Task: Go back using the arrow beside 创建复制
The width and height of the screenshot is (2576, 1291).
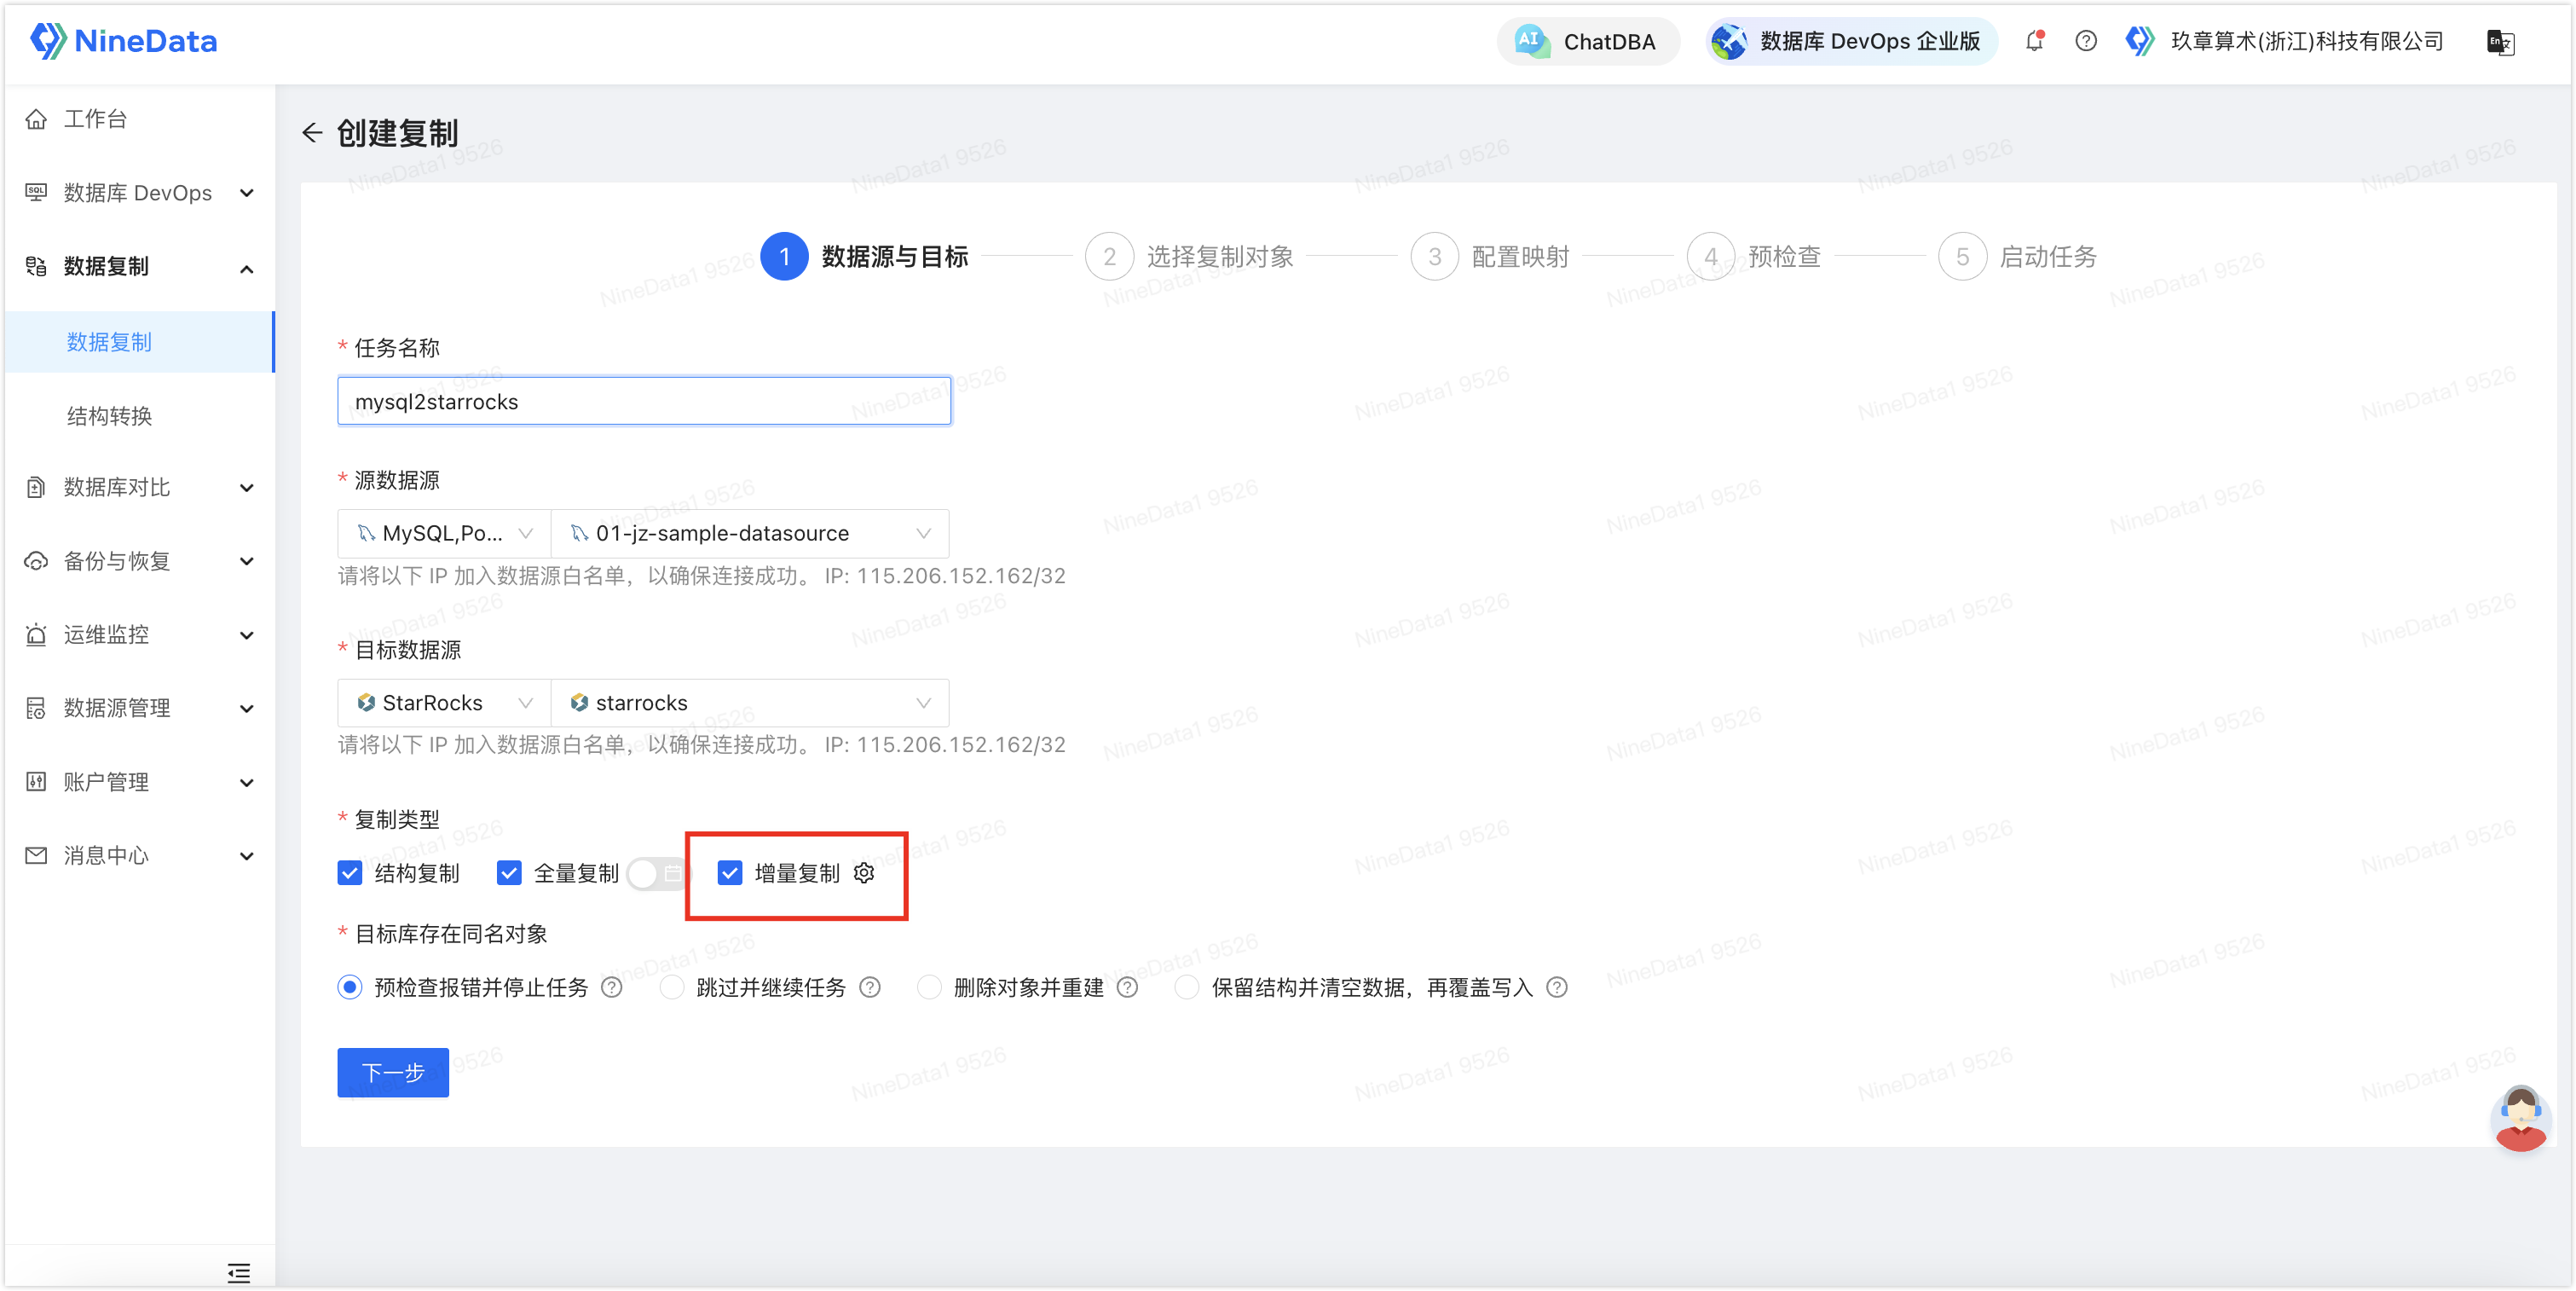Action: [x=312, y=133]
